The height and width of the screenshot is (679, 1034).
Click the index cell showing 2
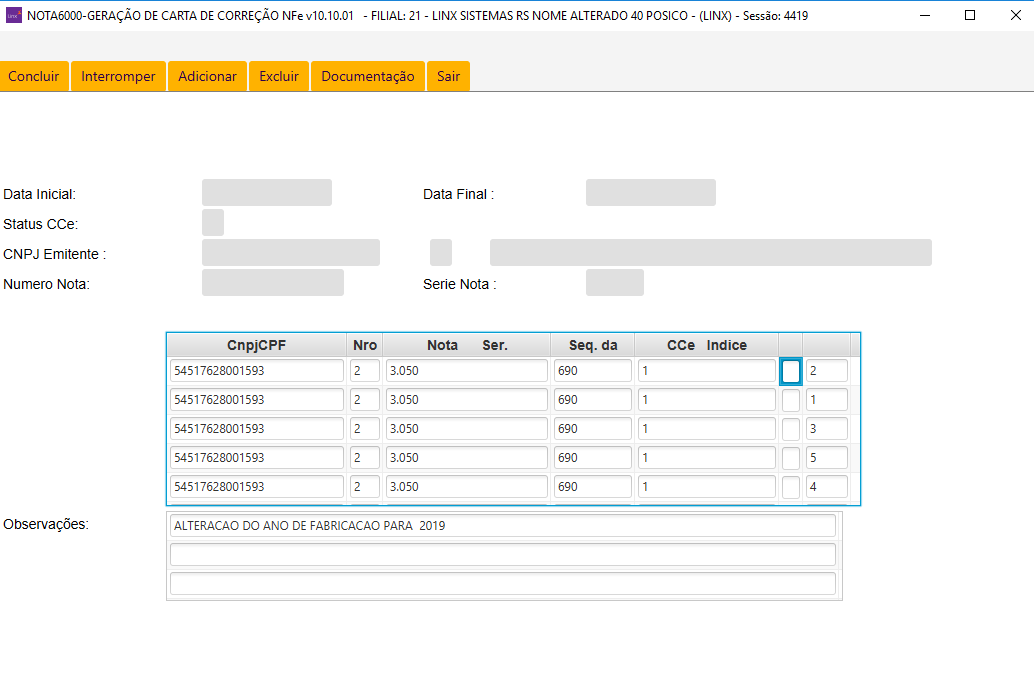(827, 371)
